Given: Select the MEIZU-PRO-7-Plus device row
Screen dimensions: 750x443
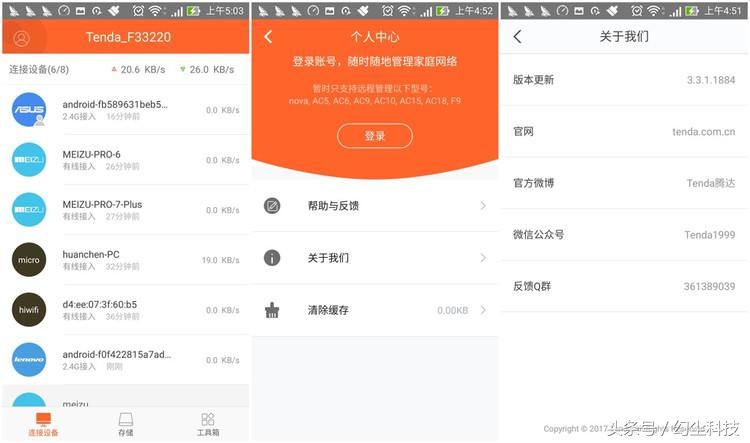Looking at the screenshot, I should coord(125,210).
